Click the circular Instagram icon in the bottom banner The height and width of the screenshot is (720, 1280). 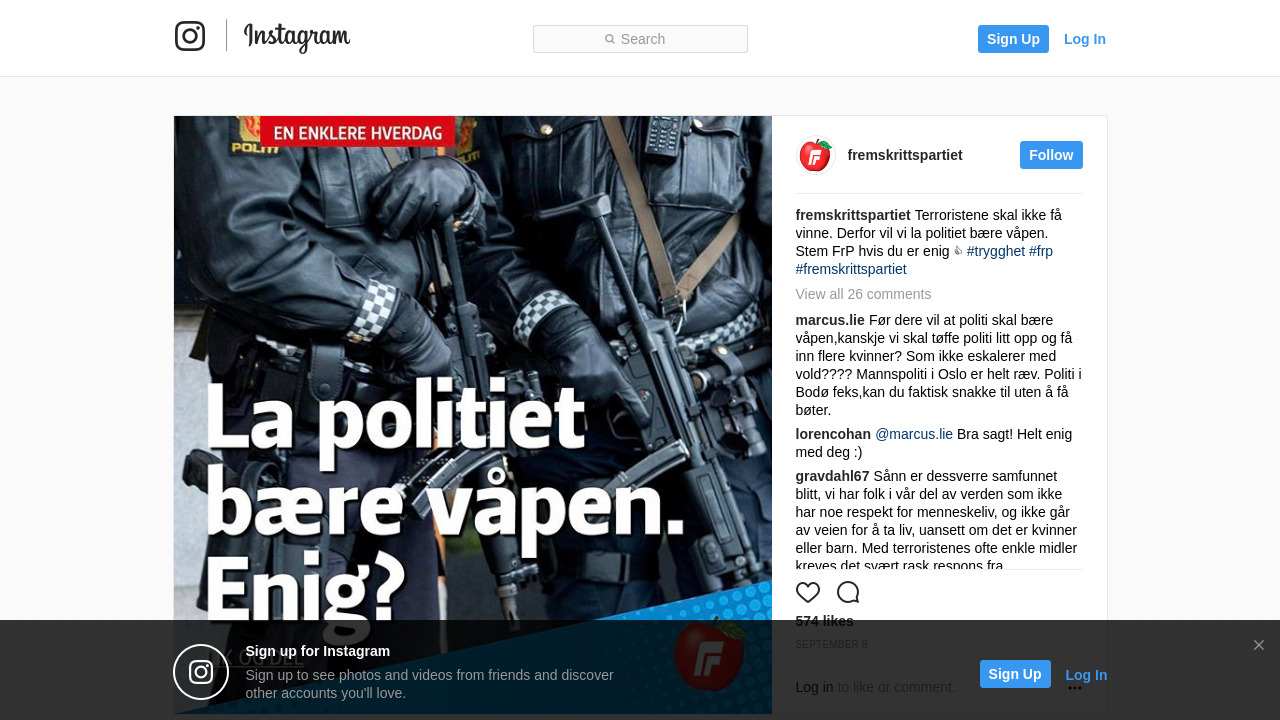pos(201,672)
